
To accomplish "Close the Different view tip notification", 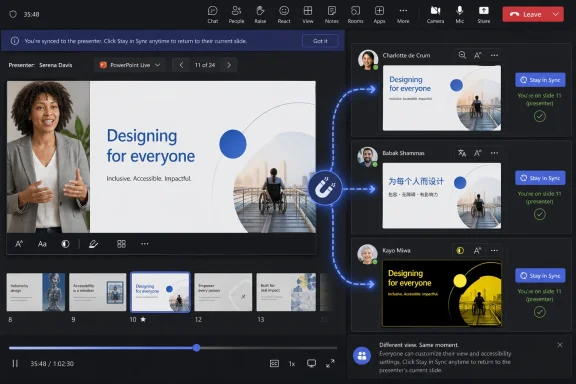I will [x=560, y=345].
